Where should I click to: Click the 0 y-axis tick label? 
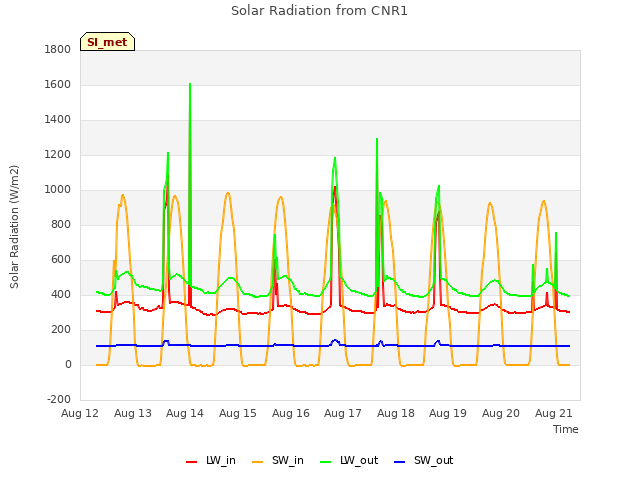tap(68, 364)
